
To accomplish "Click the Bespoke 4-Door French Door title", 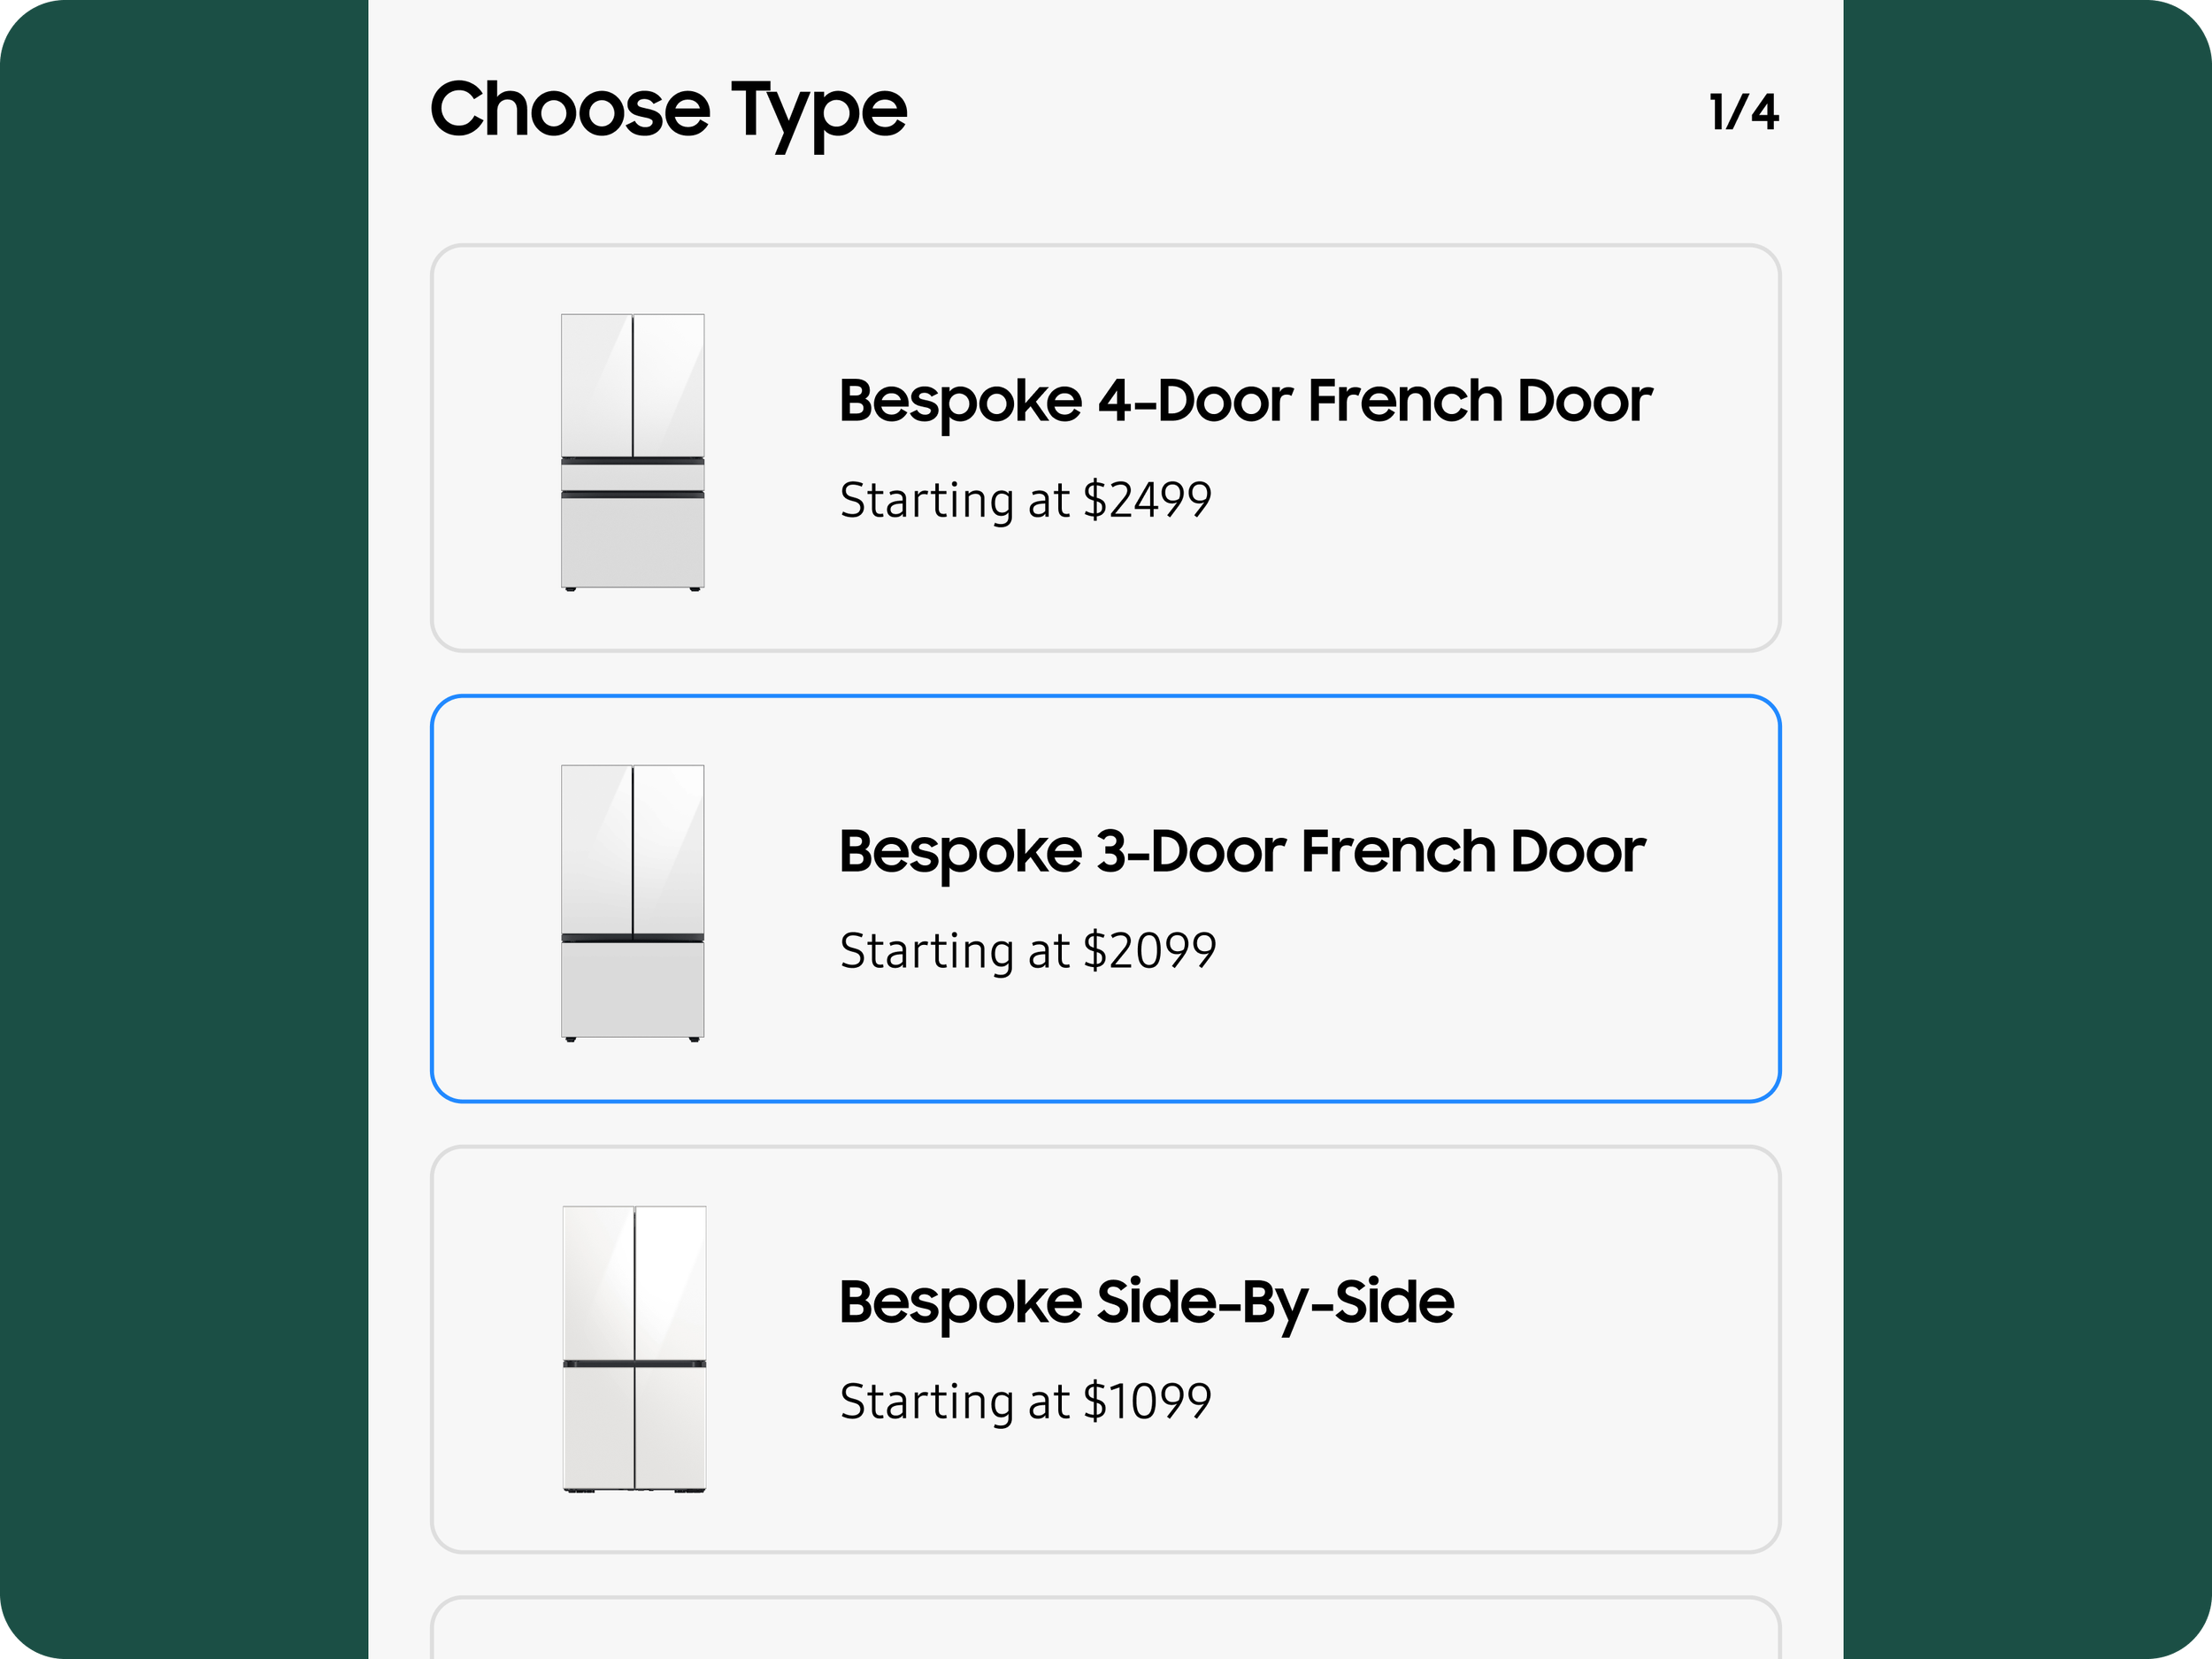I will click(x=1245, y=401).
